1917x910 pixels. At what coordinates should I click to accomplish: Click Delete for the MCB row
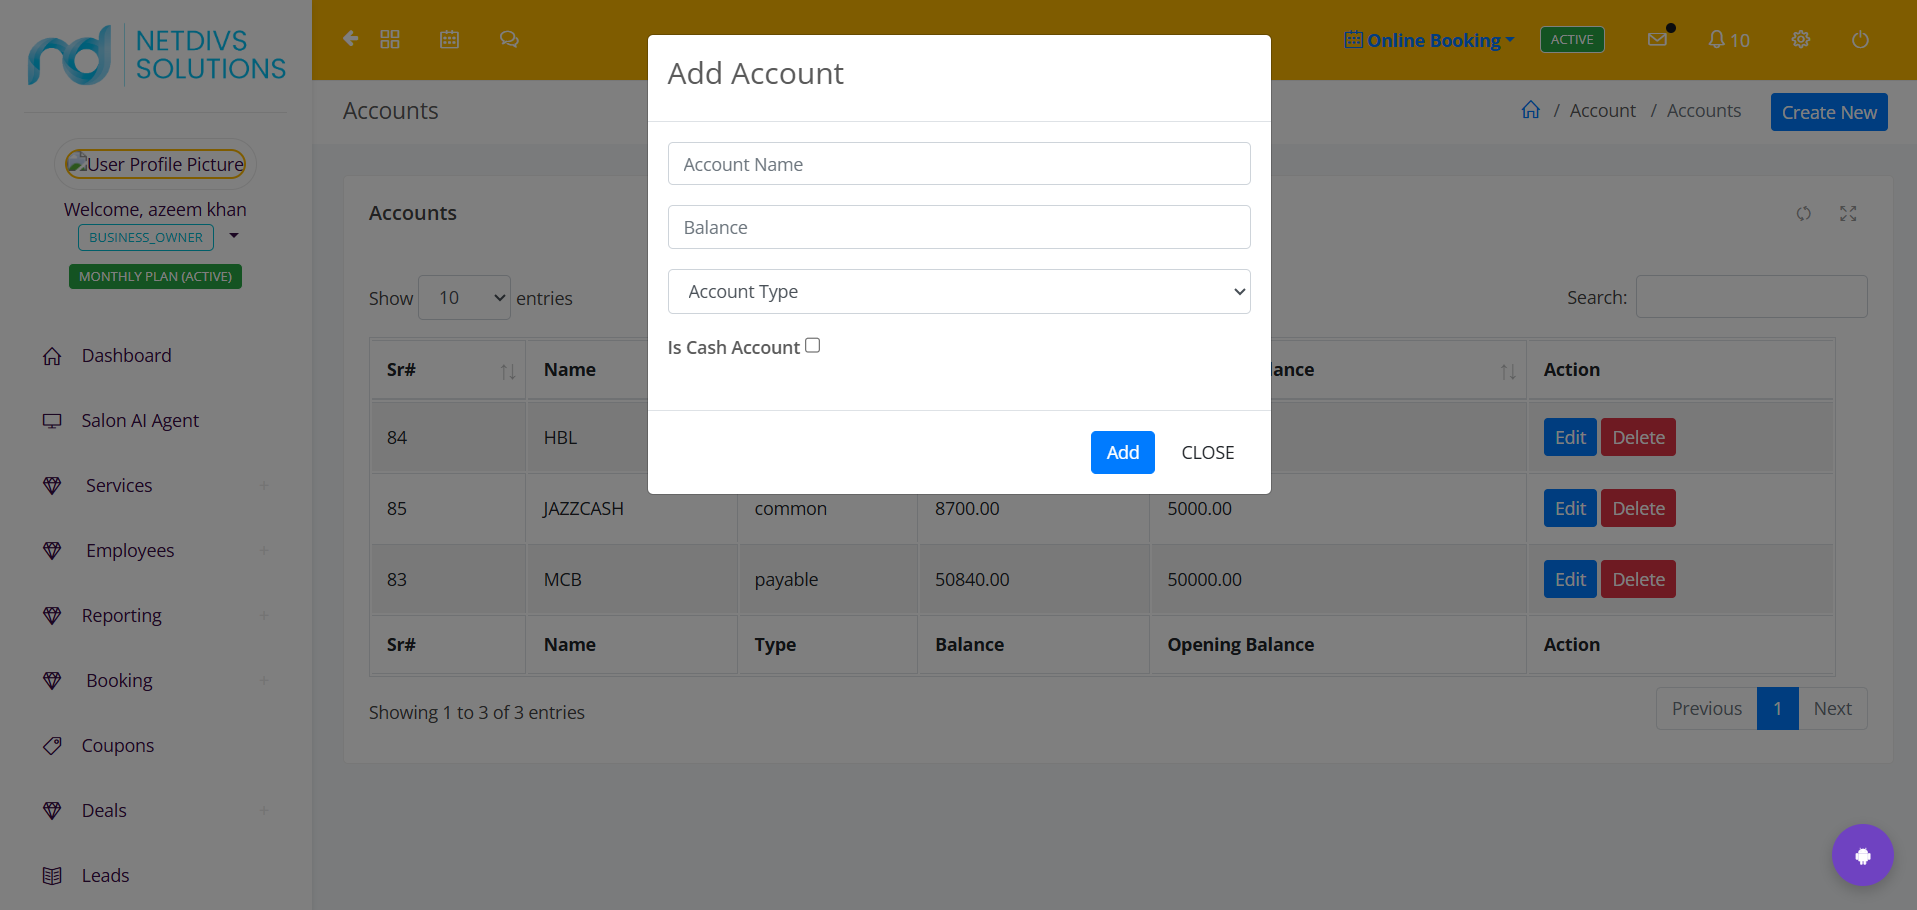[x=1638, y=579]
